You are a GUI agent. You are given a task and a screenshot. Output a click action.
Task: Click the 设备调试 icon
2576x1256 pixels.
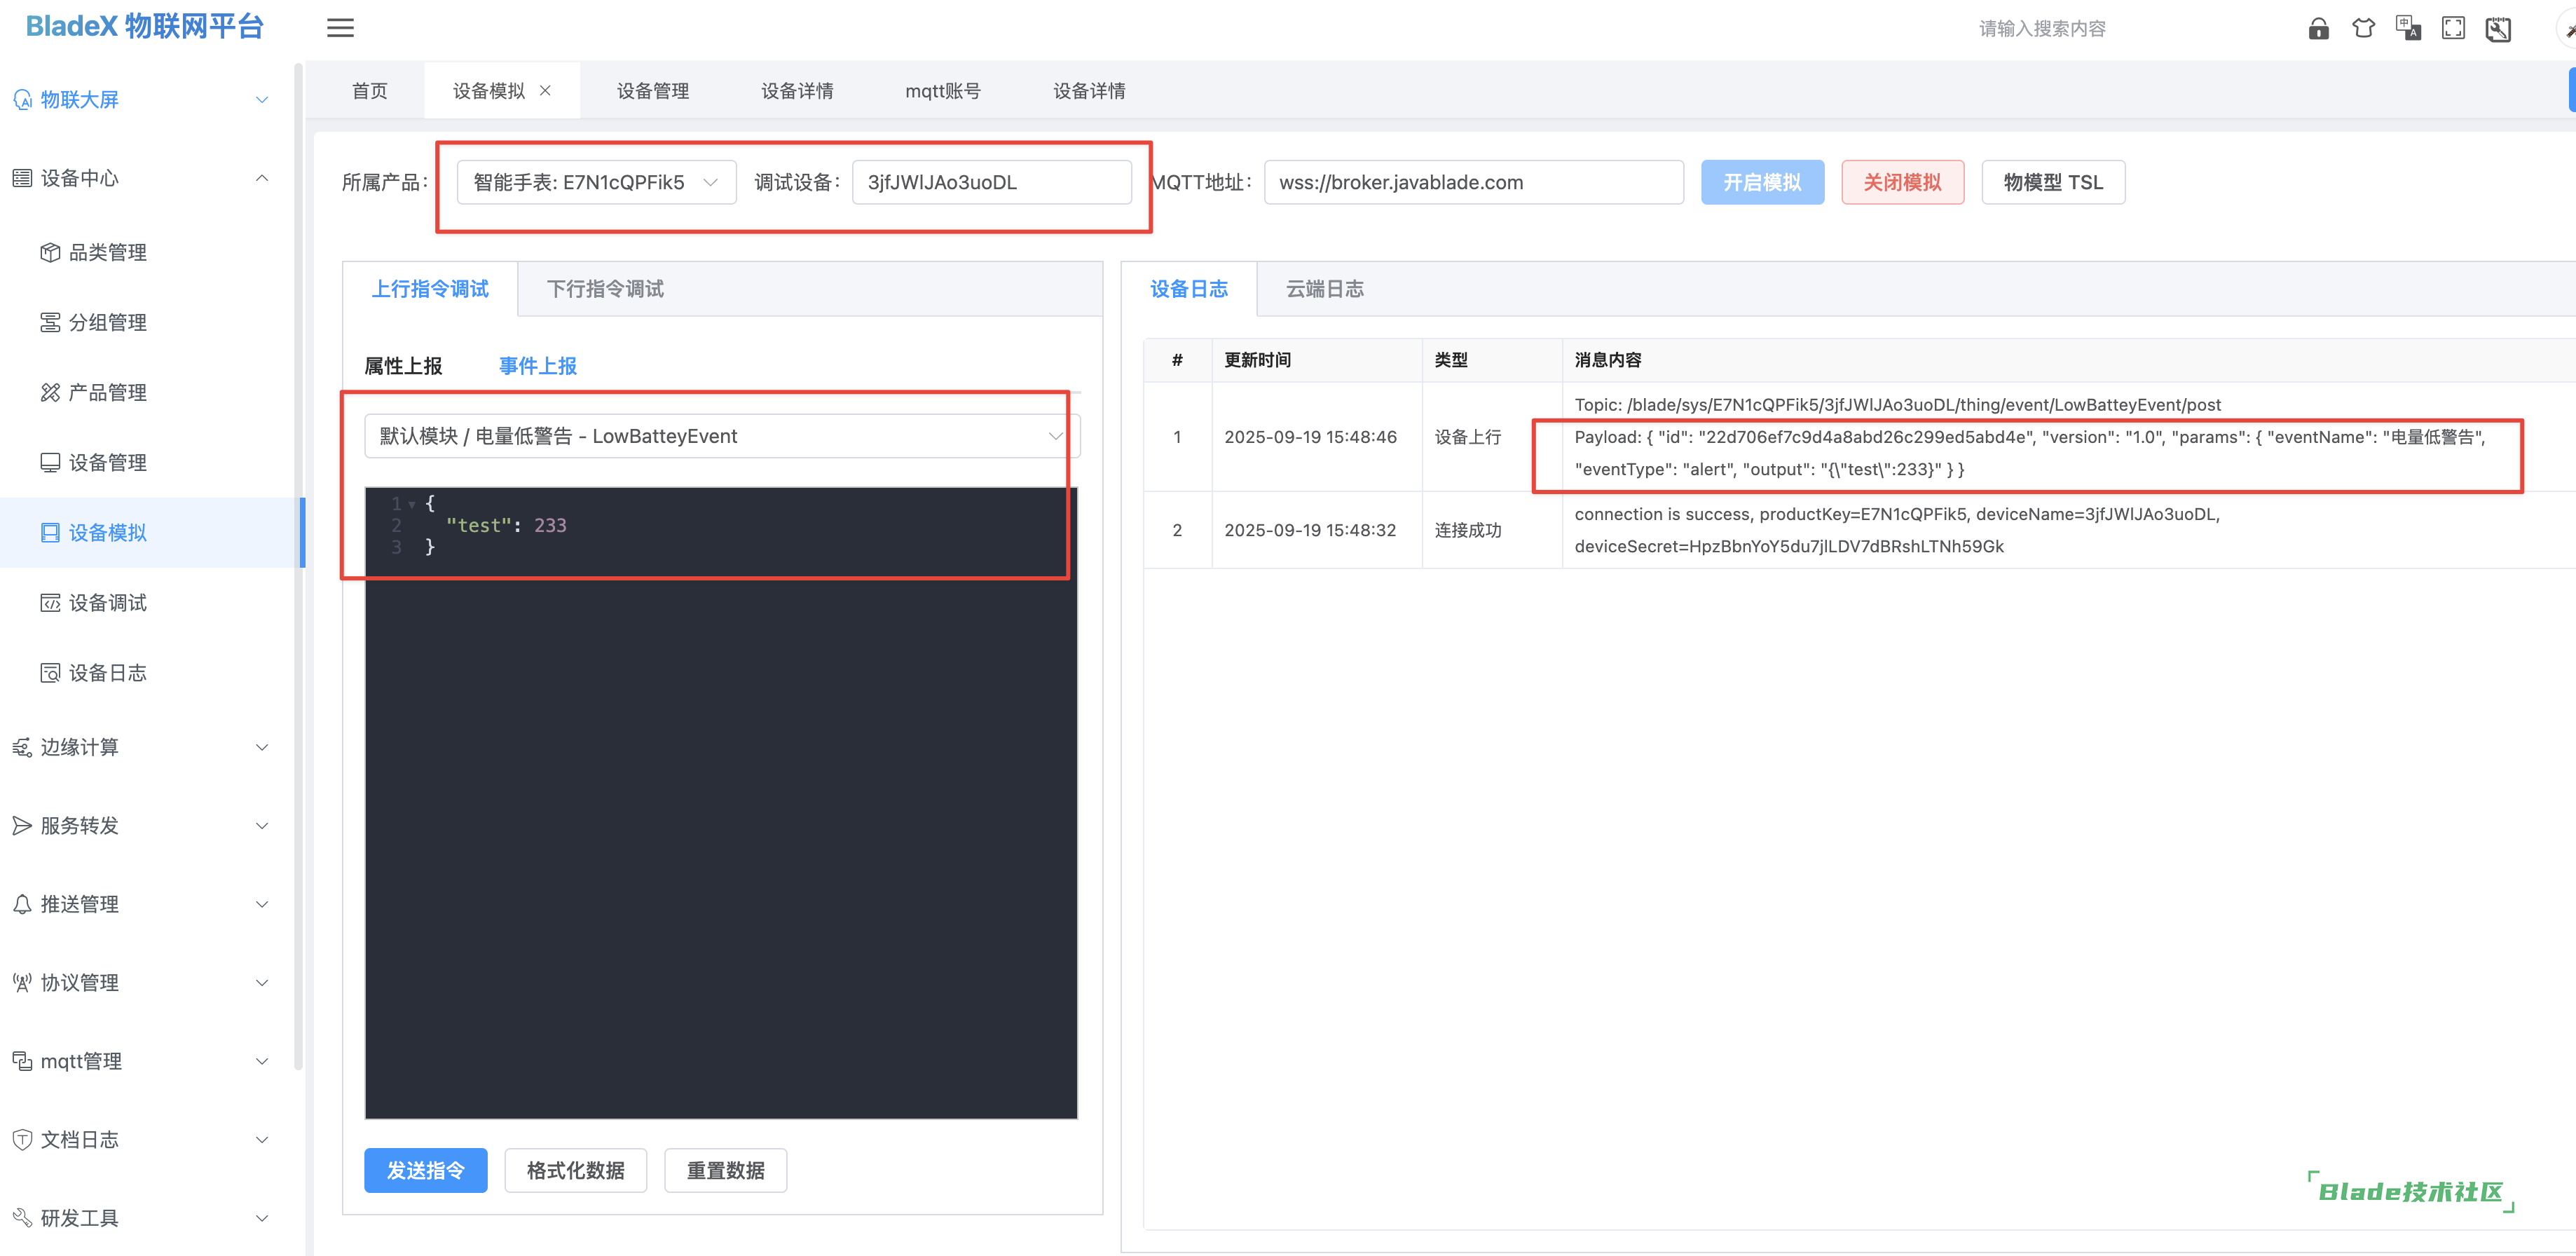coord(50,602)
